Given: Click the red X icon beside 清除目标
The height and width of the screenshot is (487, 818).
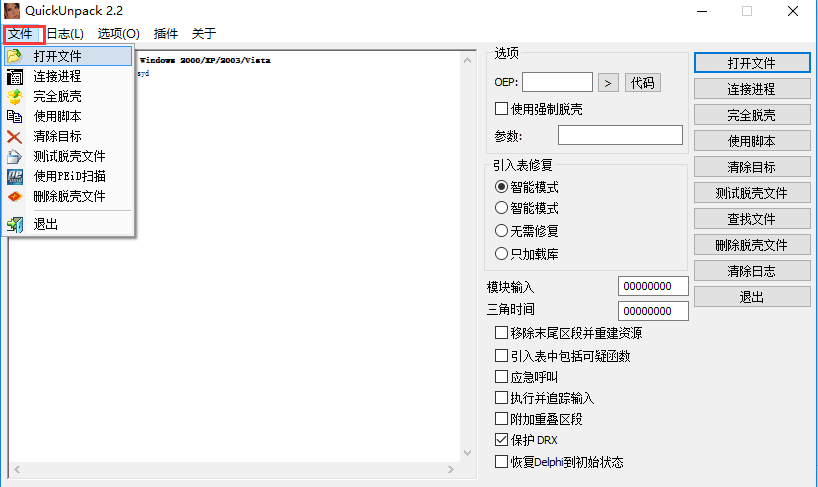Looking at the screenshot, I should (15, 137).
